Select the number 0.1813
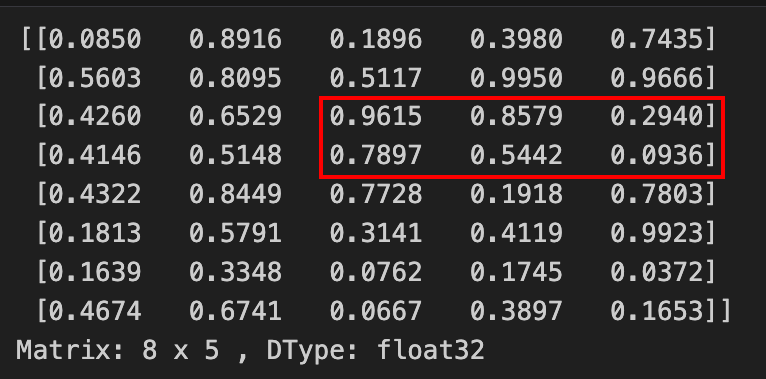 95,233
